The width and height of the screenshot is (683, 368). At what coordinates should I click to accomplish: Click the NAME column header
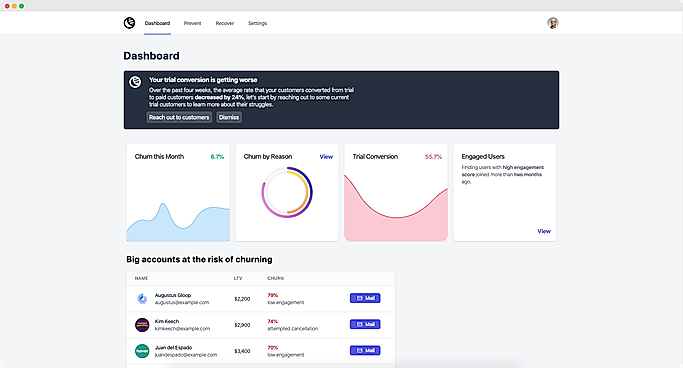click(141, 278)
